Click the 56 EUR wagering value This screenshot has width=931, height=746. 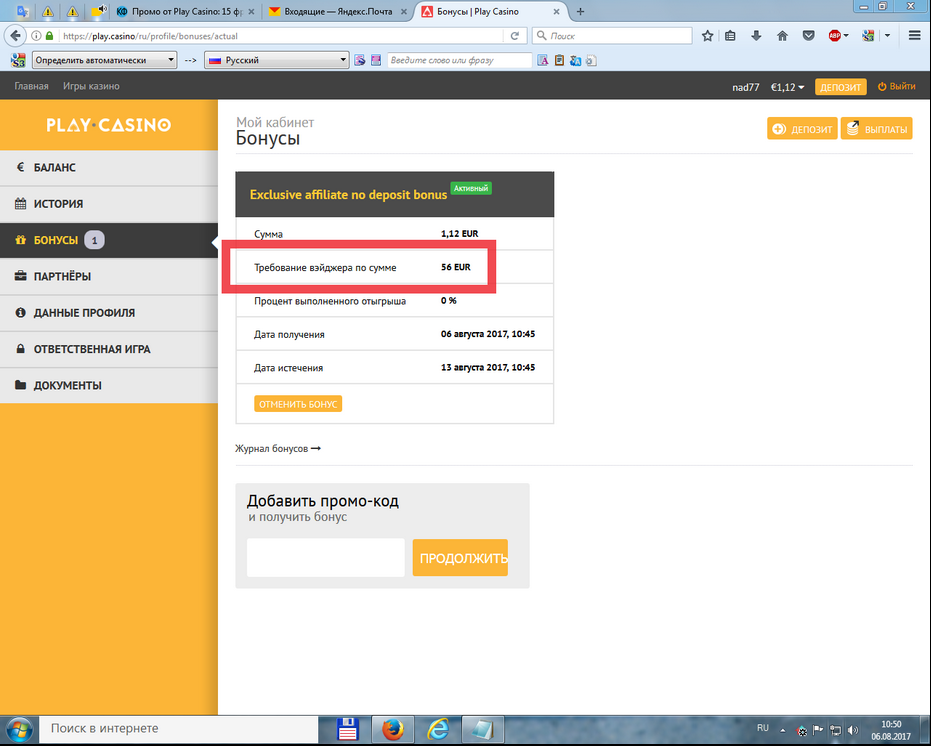(x=456, y=267)
